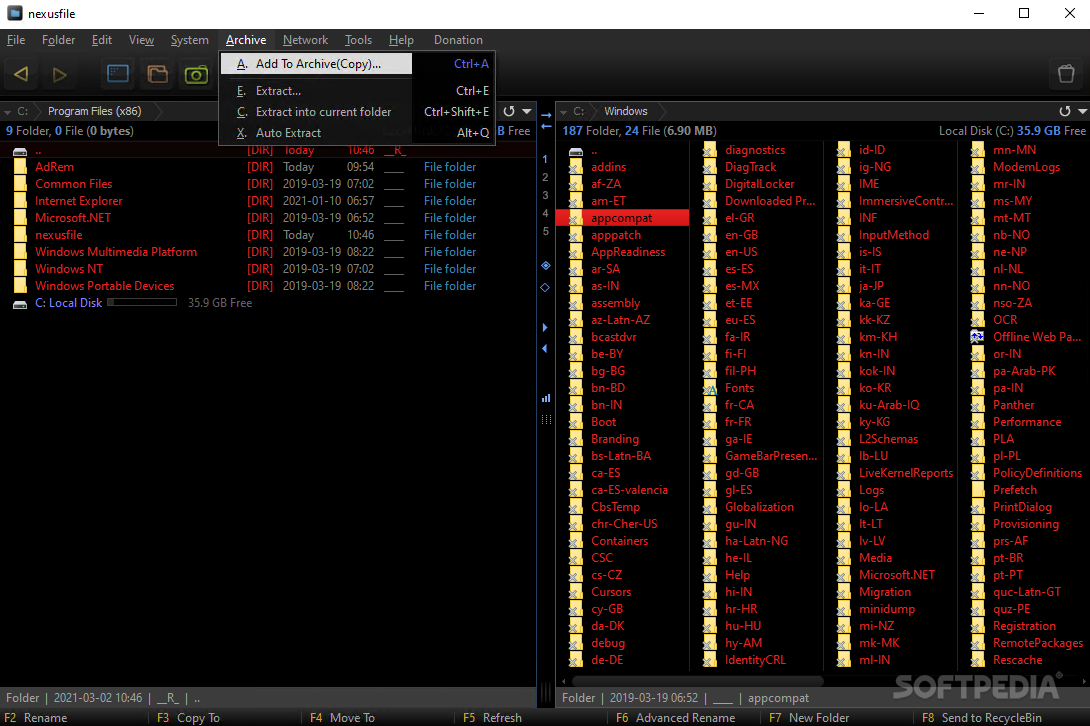Open the System menu

pyautogui.click(x=190, y=40)
